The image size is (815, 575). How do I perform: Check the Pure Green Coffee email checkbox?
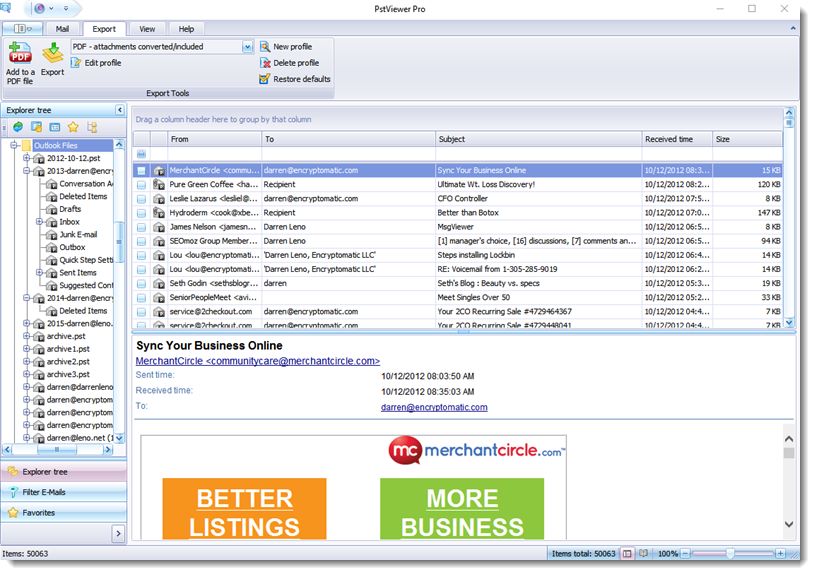(141, 185)
